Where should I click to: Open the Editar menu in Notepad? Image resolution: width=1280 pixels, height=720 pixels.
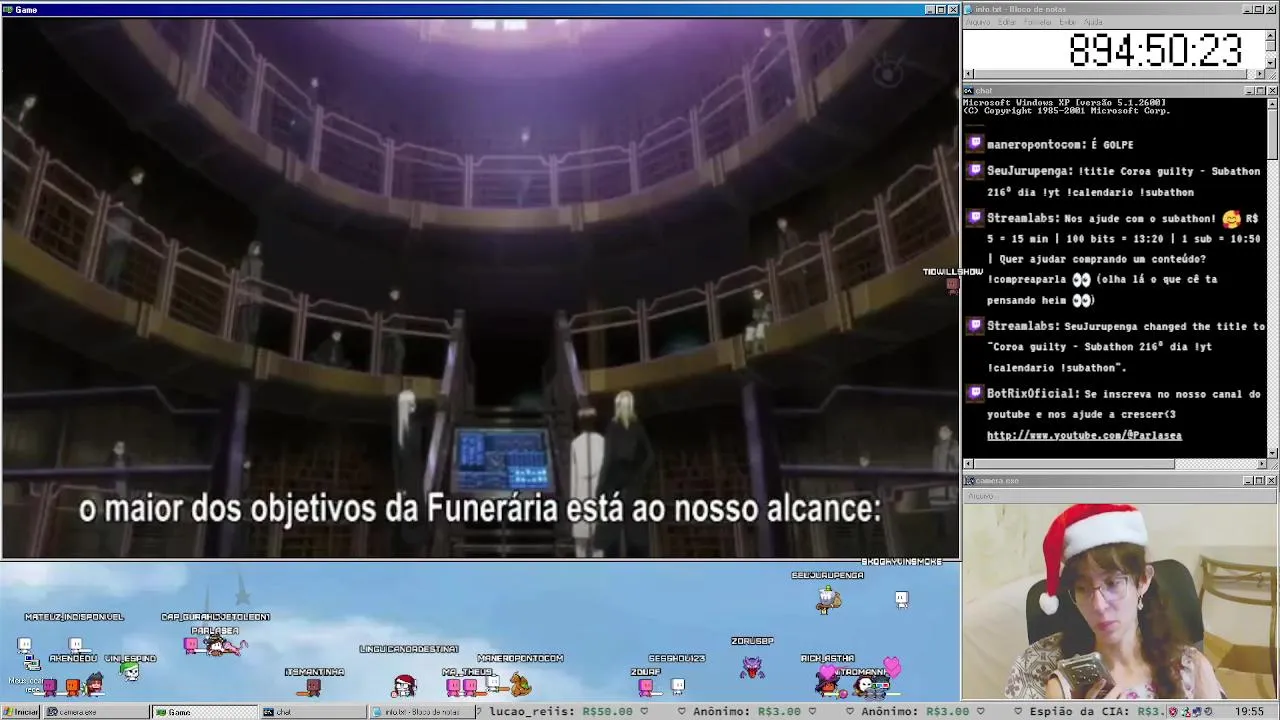click(x=1007, y=22)
